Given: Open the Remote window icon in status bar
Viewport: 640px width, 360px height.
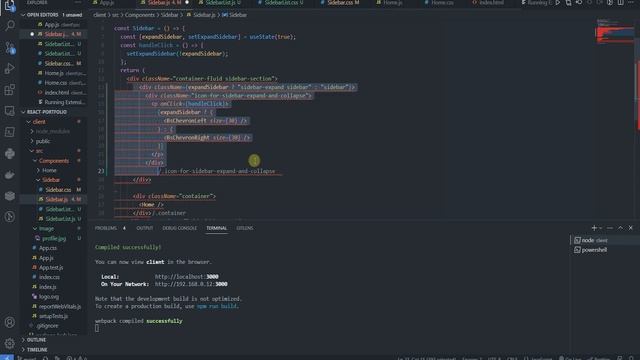Looking at the screenshot, I should (7, 358).
